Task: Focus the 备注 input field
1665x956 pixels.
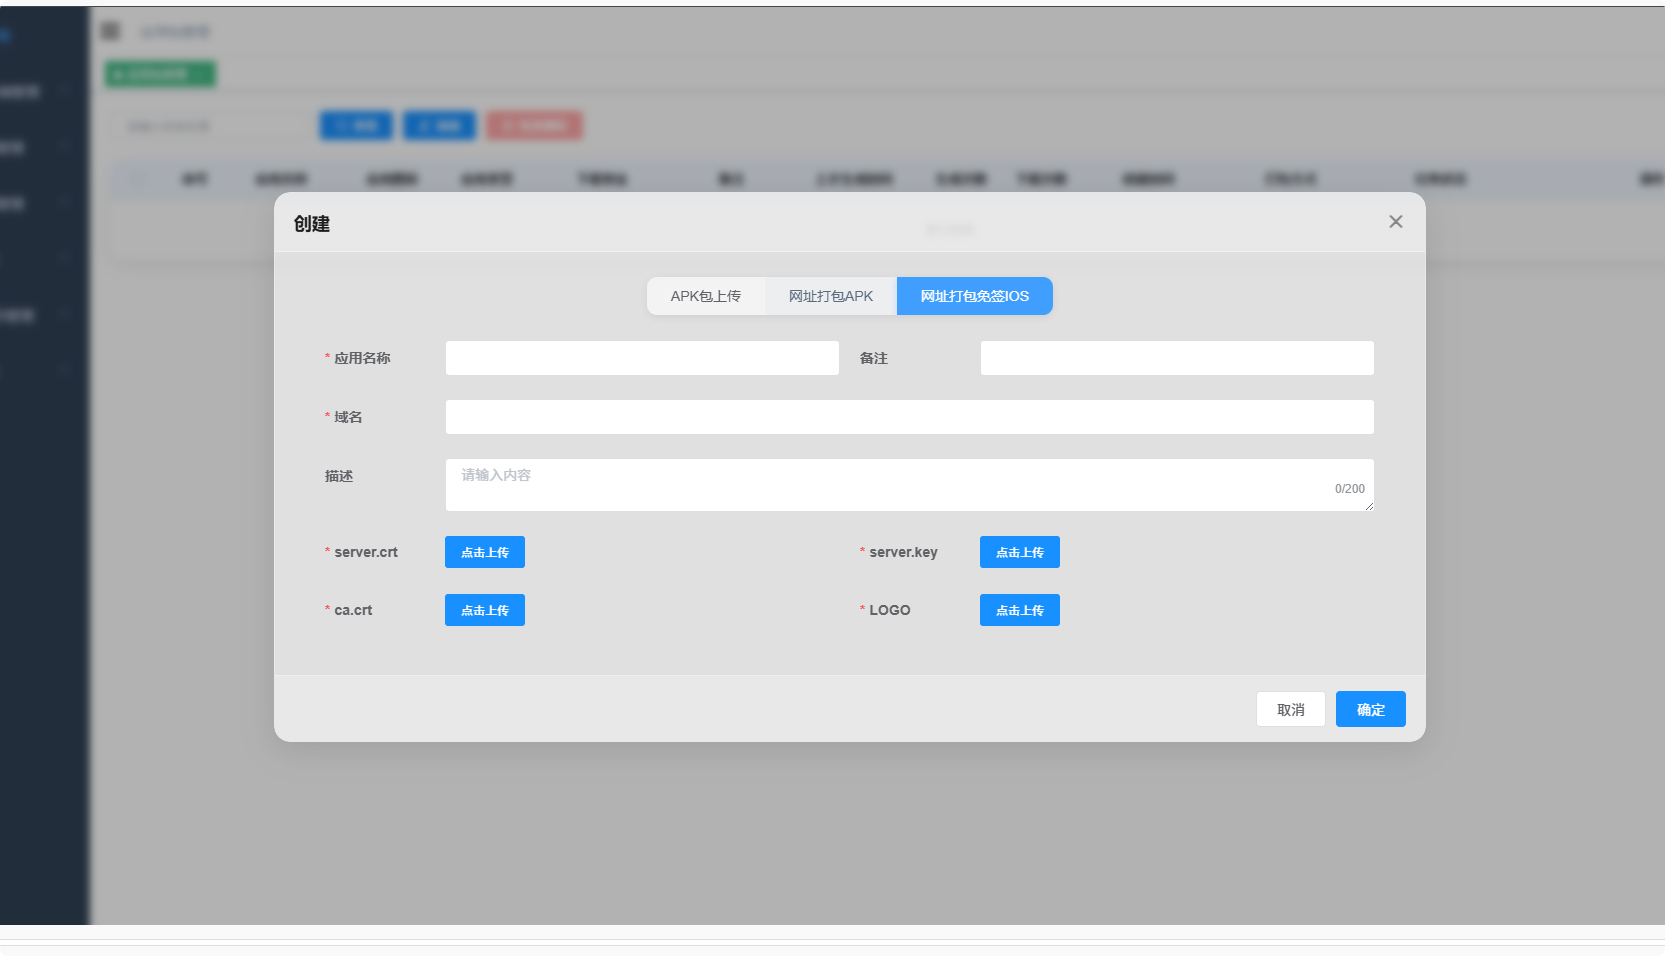Action: pos(1177,358)
